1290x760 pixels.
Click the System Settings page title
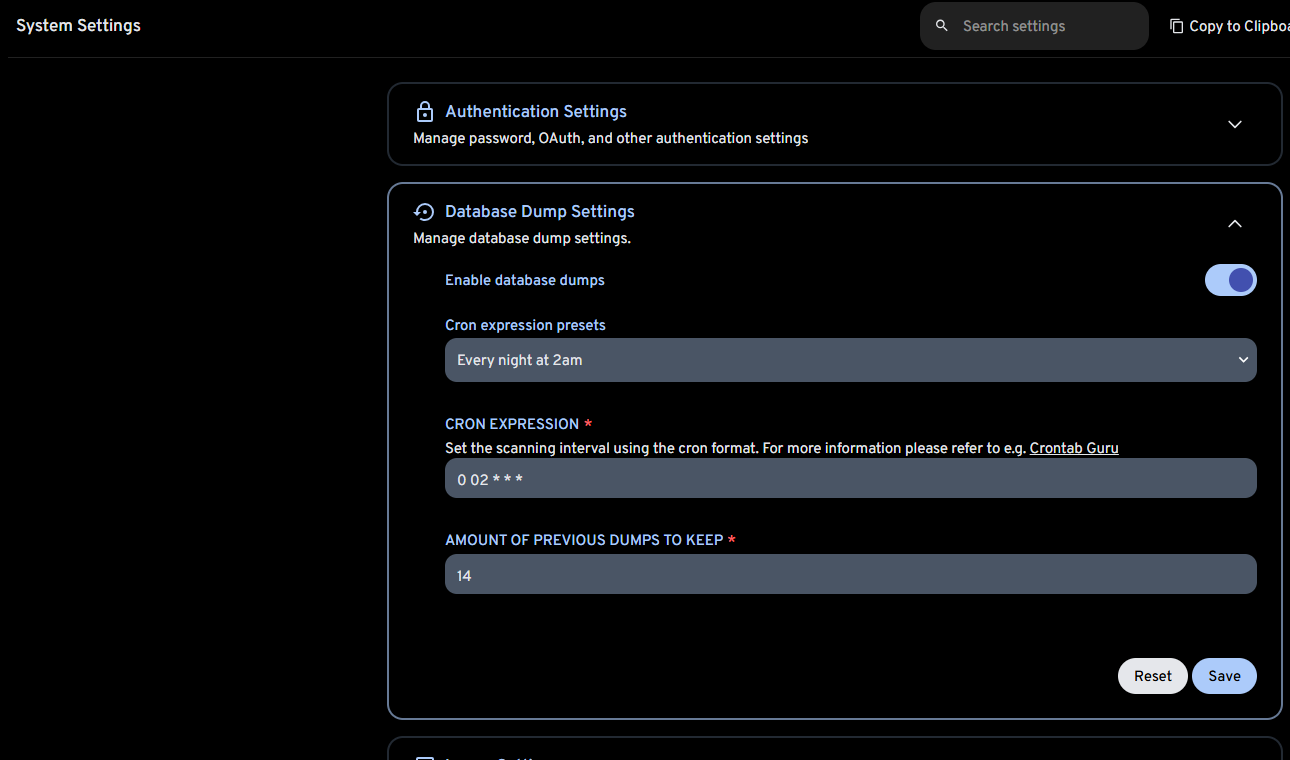(78, 25)
